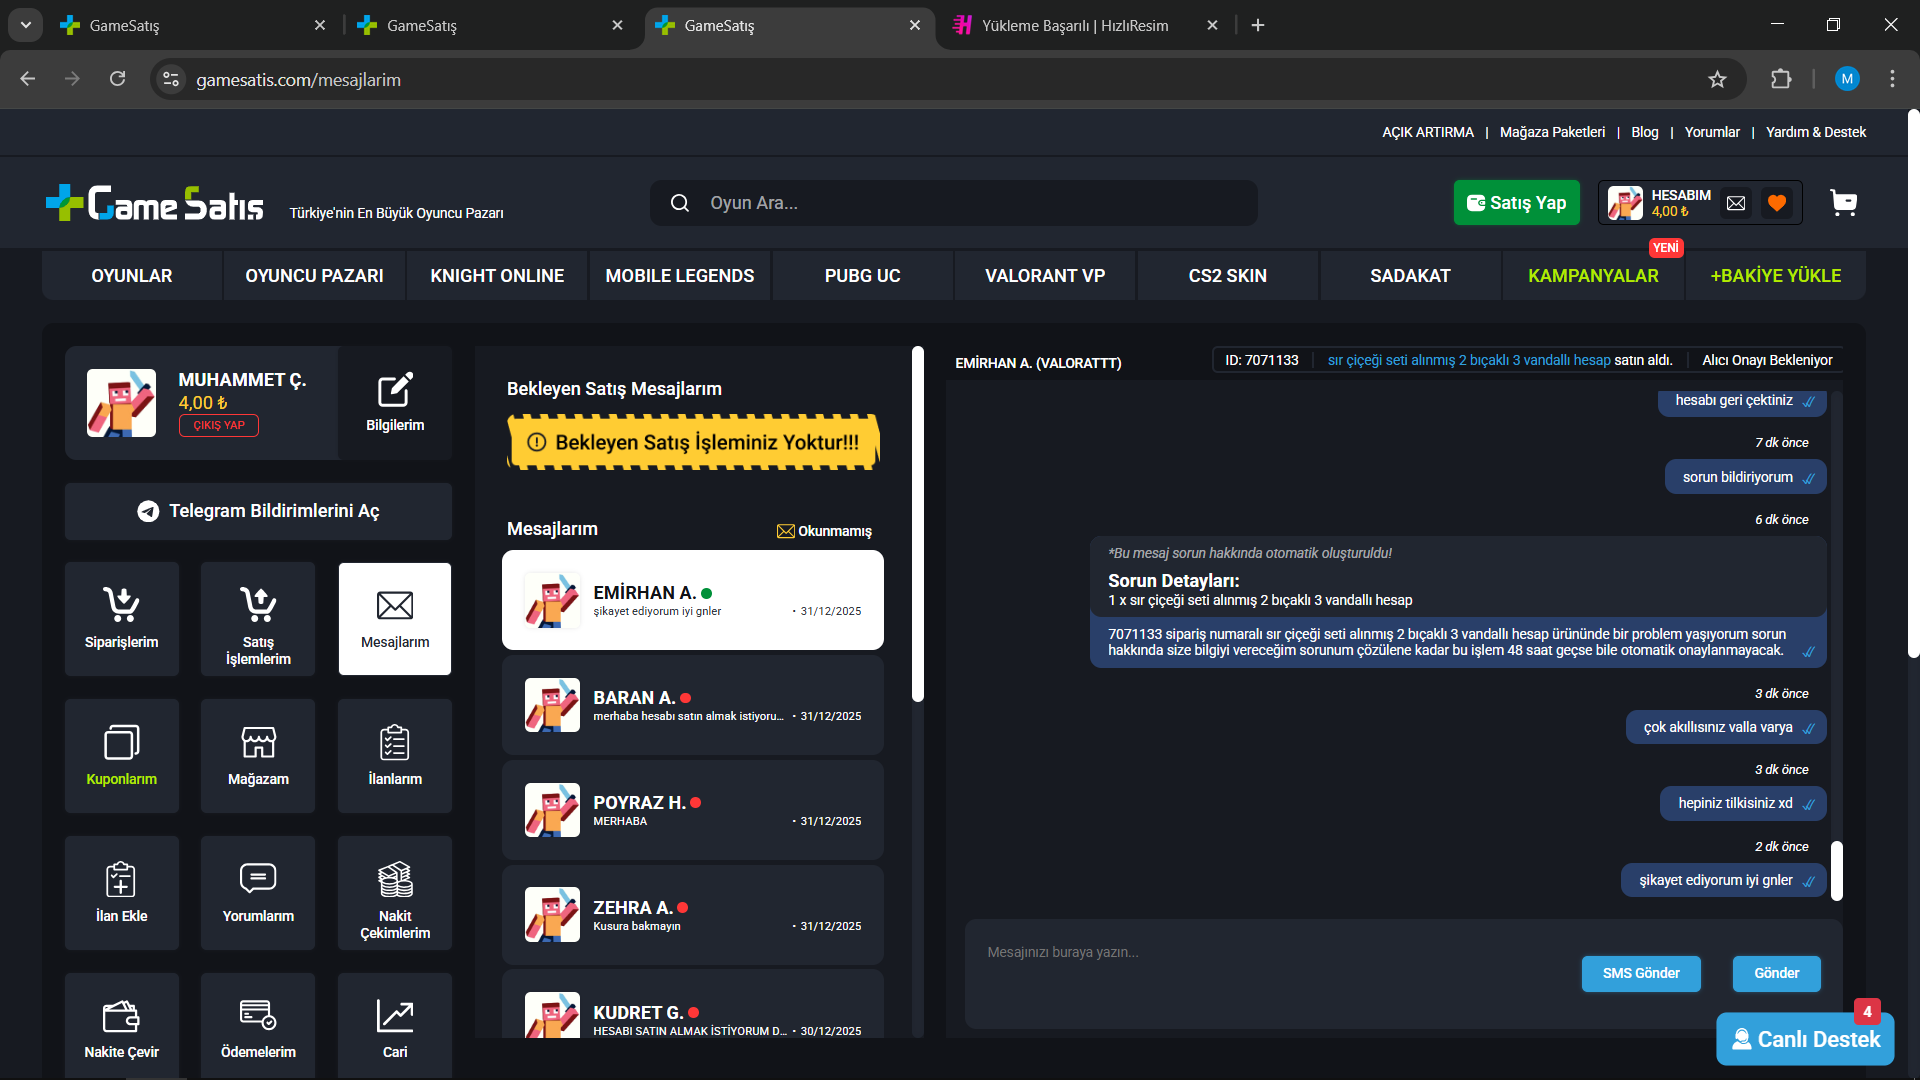Open Chrome profile avatar M
This screenshot has width=1920, height=1080.
1847,79
